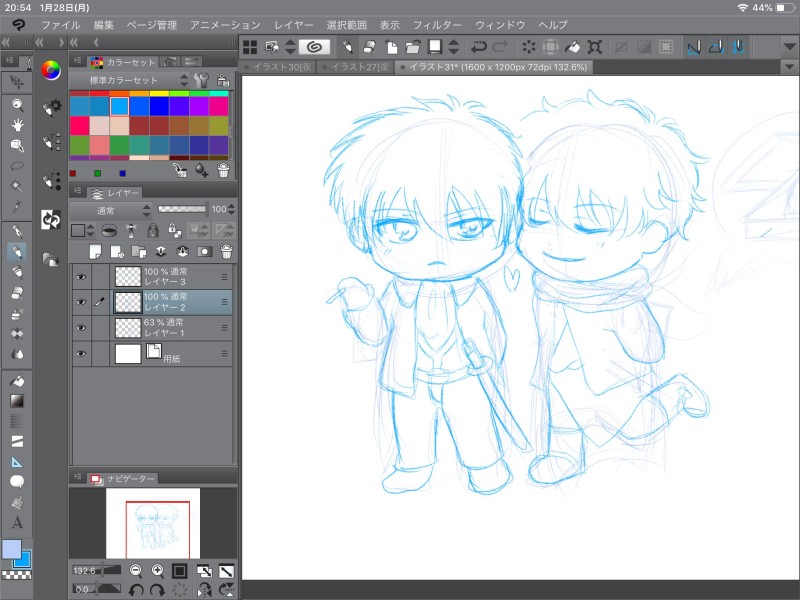The width and height of the screenshot is (800, 600).
Task: Select the Lasso selection tool
Action: coord(17,166)
